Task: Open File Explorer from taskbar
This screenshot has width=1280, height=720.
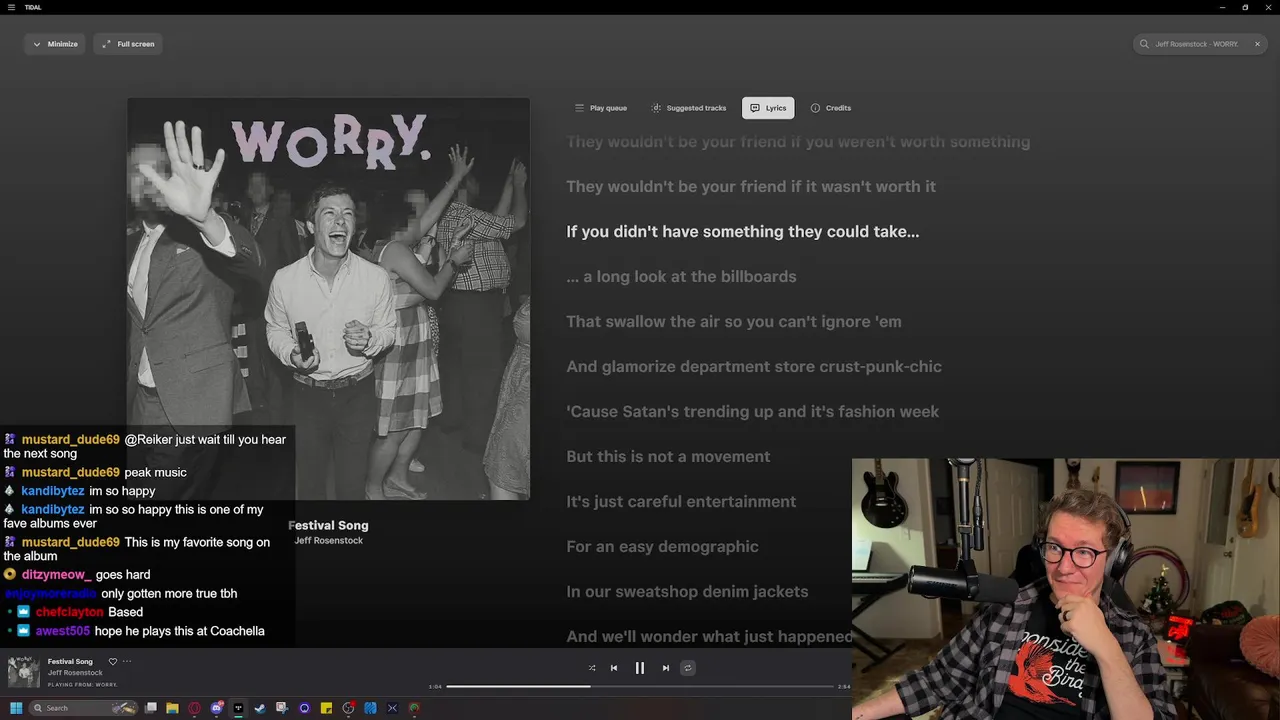Action: 172,708
